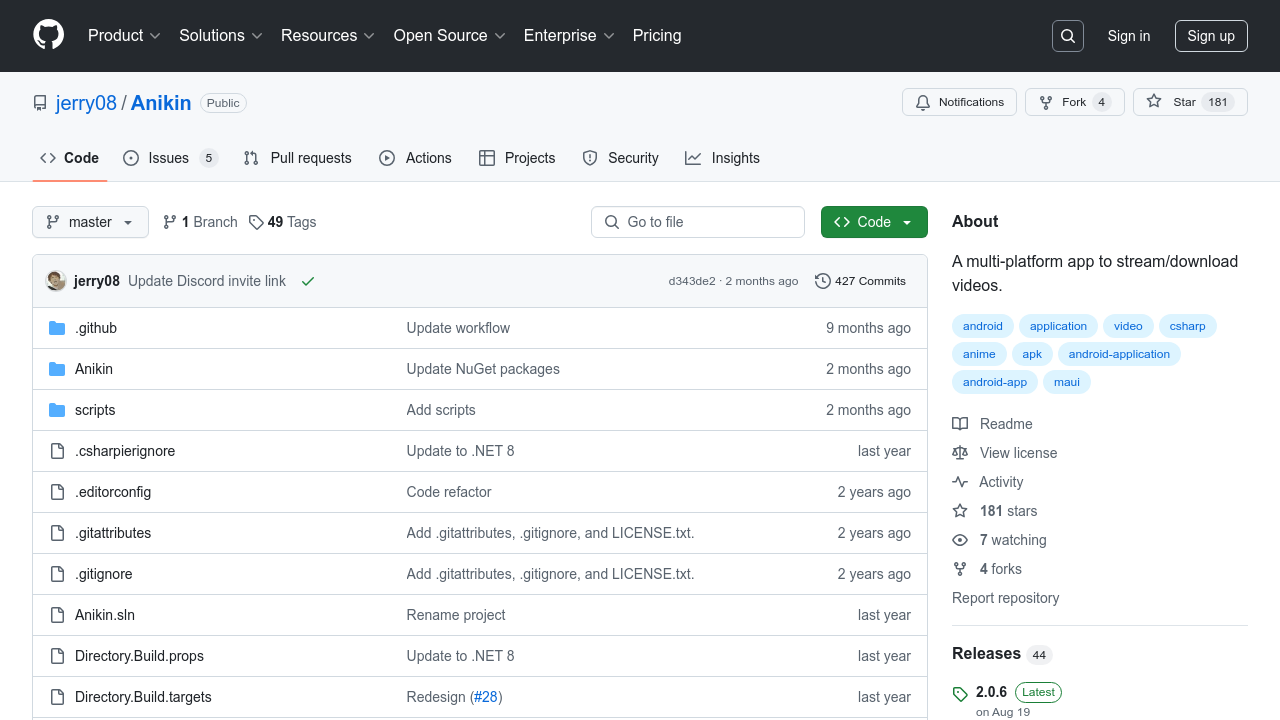
Task: Click jerry08's avatar in the commit row
Action: click(x=56, y=281)
